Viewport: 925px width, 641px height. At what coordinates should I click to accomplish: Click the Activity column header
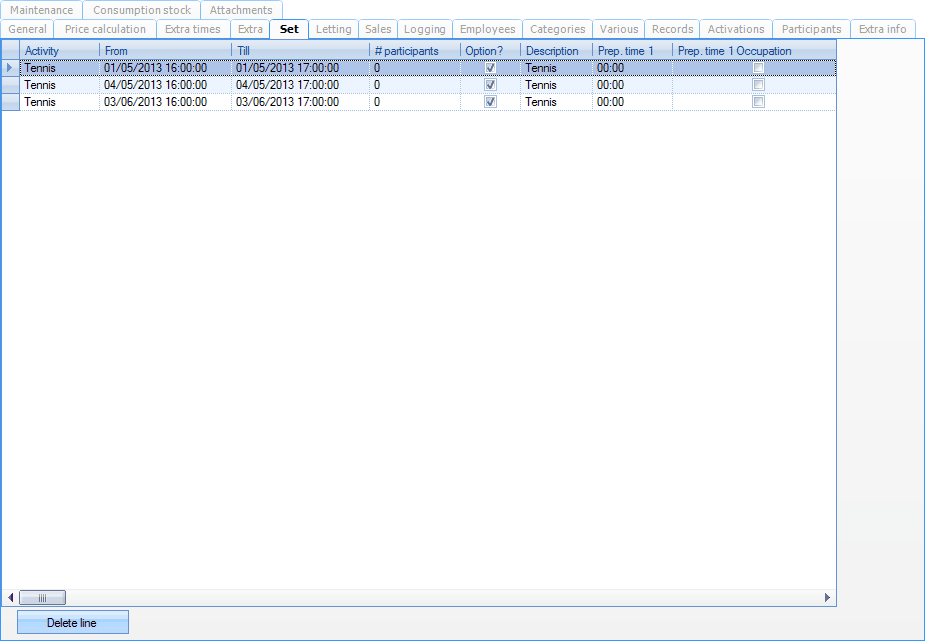click(59, 51)
